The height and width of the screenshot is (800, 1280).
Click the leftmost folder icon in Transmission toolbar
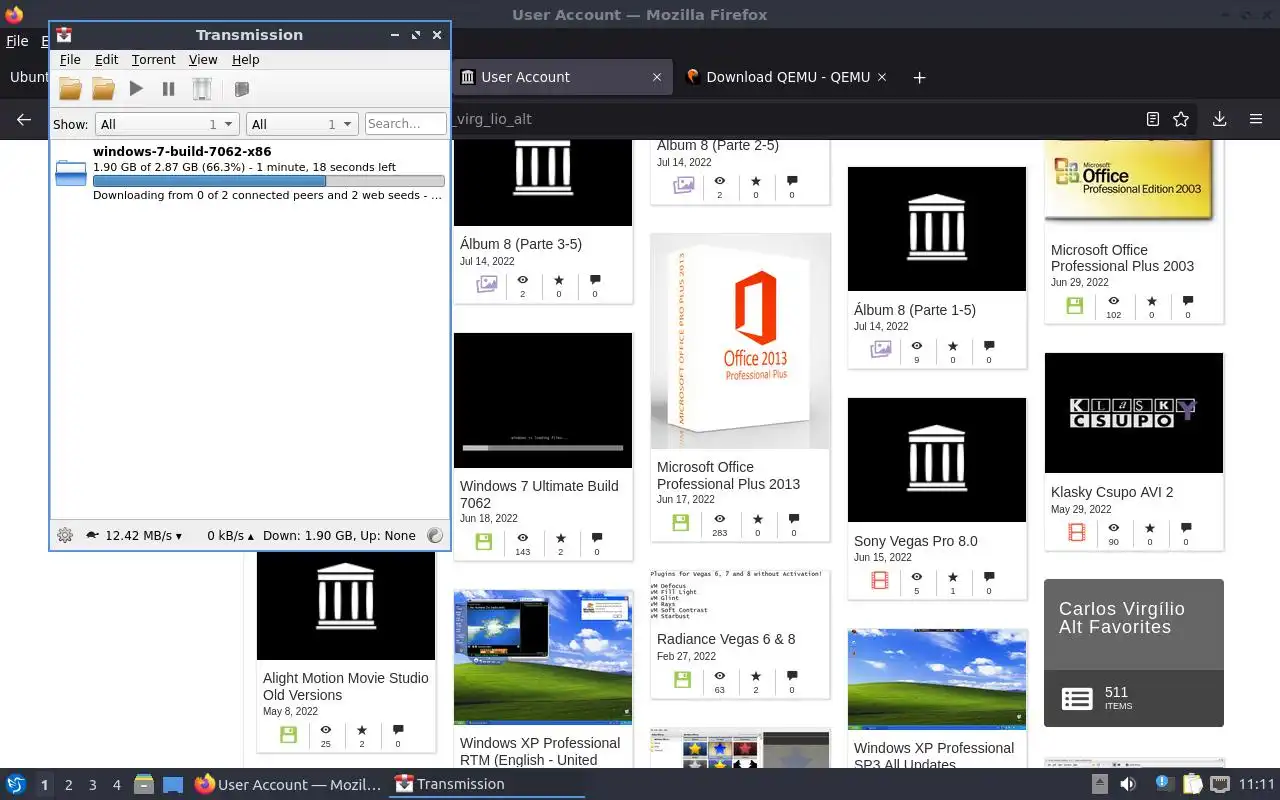[70, 89]
